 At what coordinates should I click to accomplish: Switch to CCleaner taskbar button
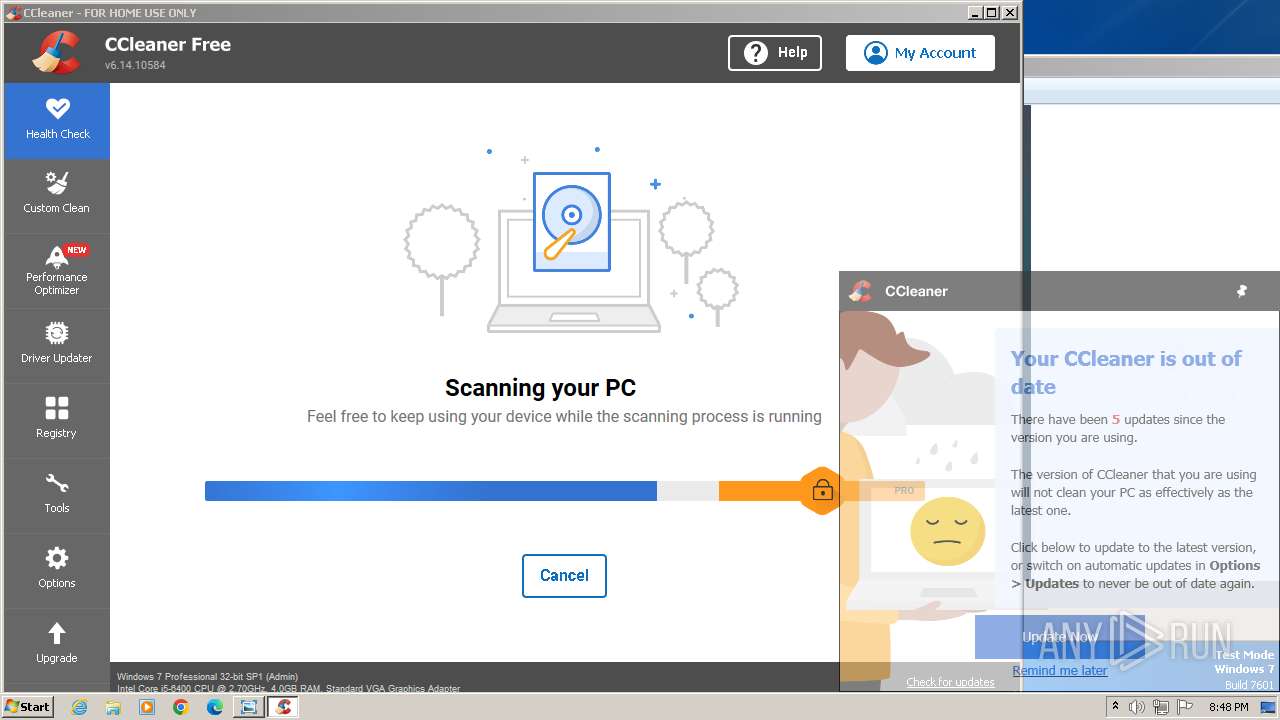(283, 707)
